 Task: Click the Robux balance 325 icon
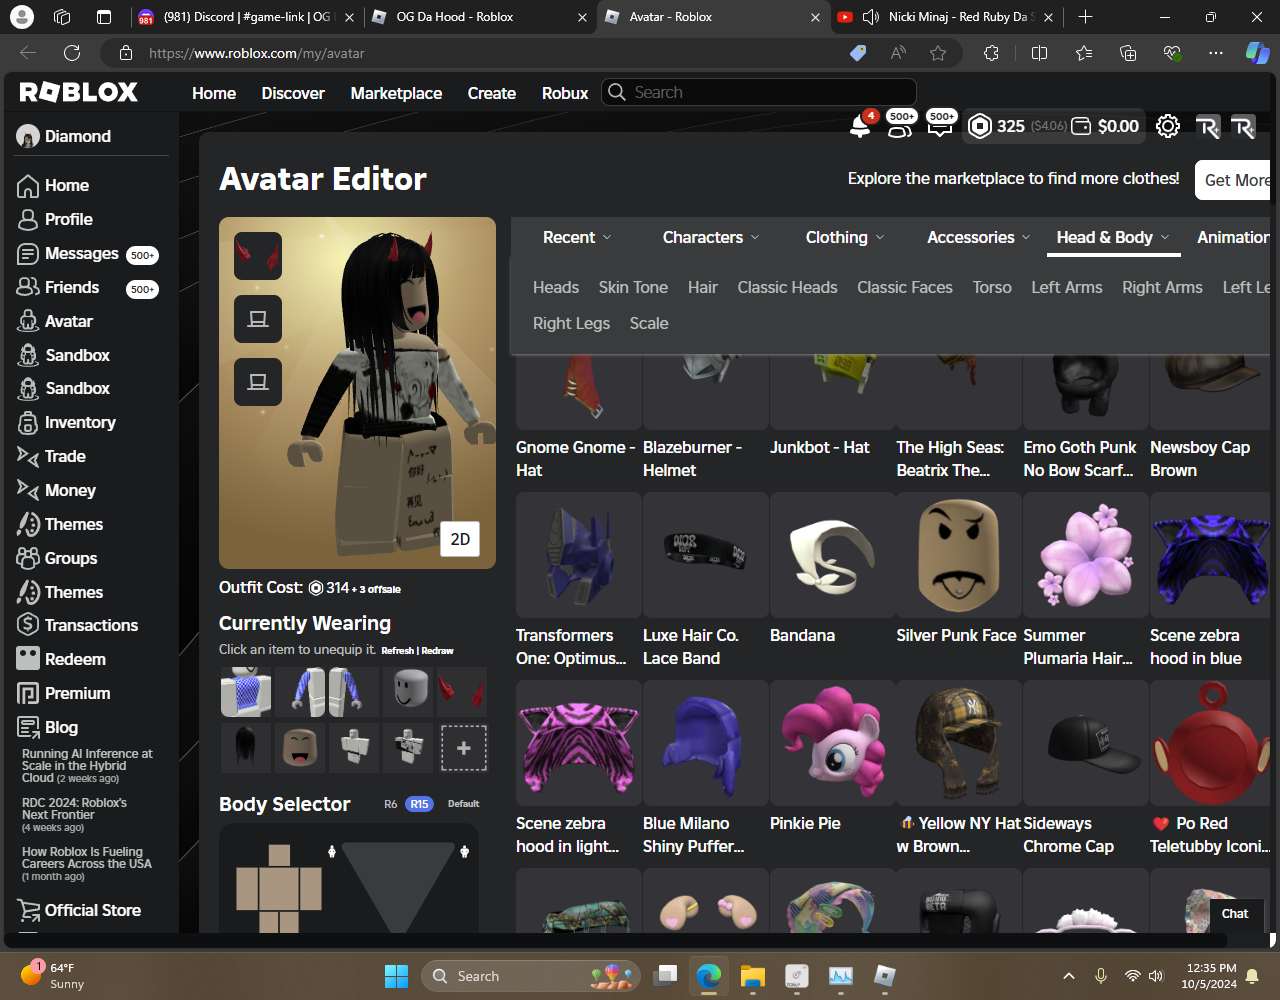coord(980,126)
